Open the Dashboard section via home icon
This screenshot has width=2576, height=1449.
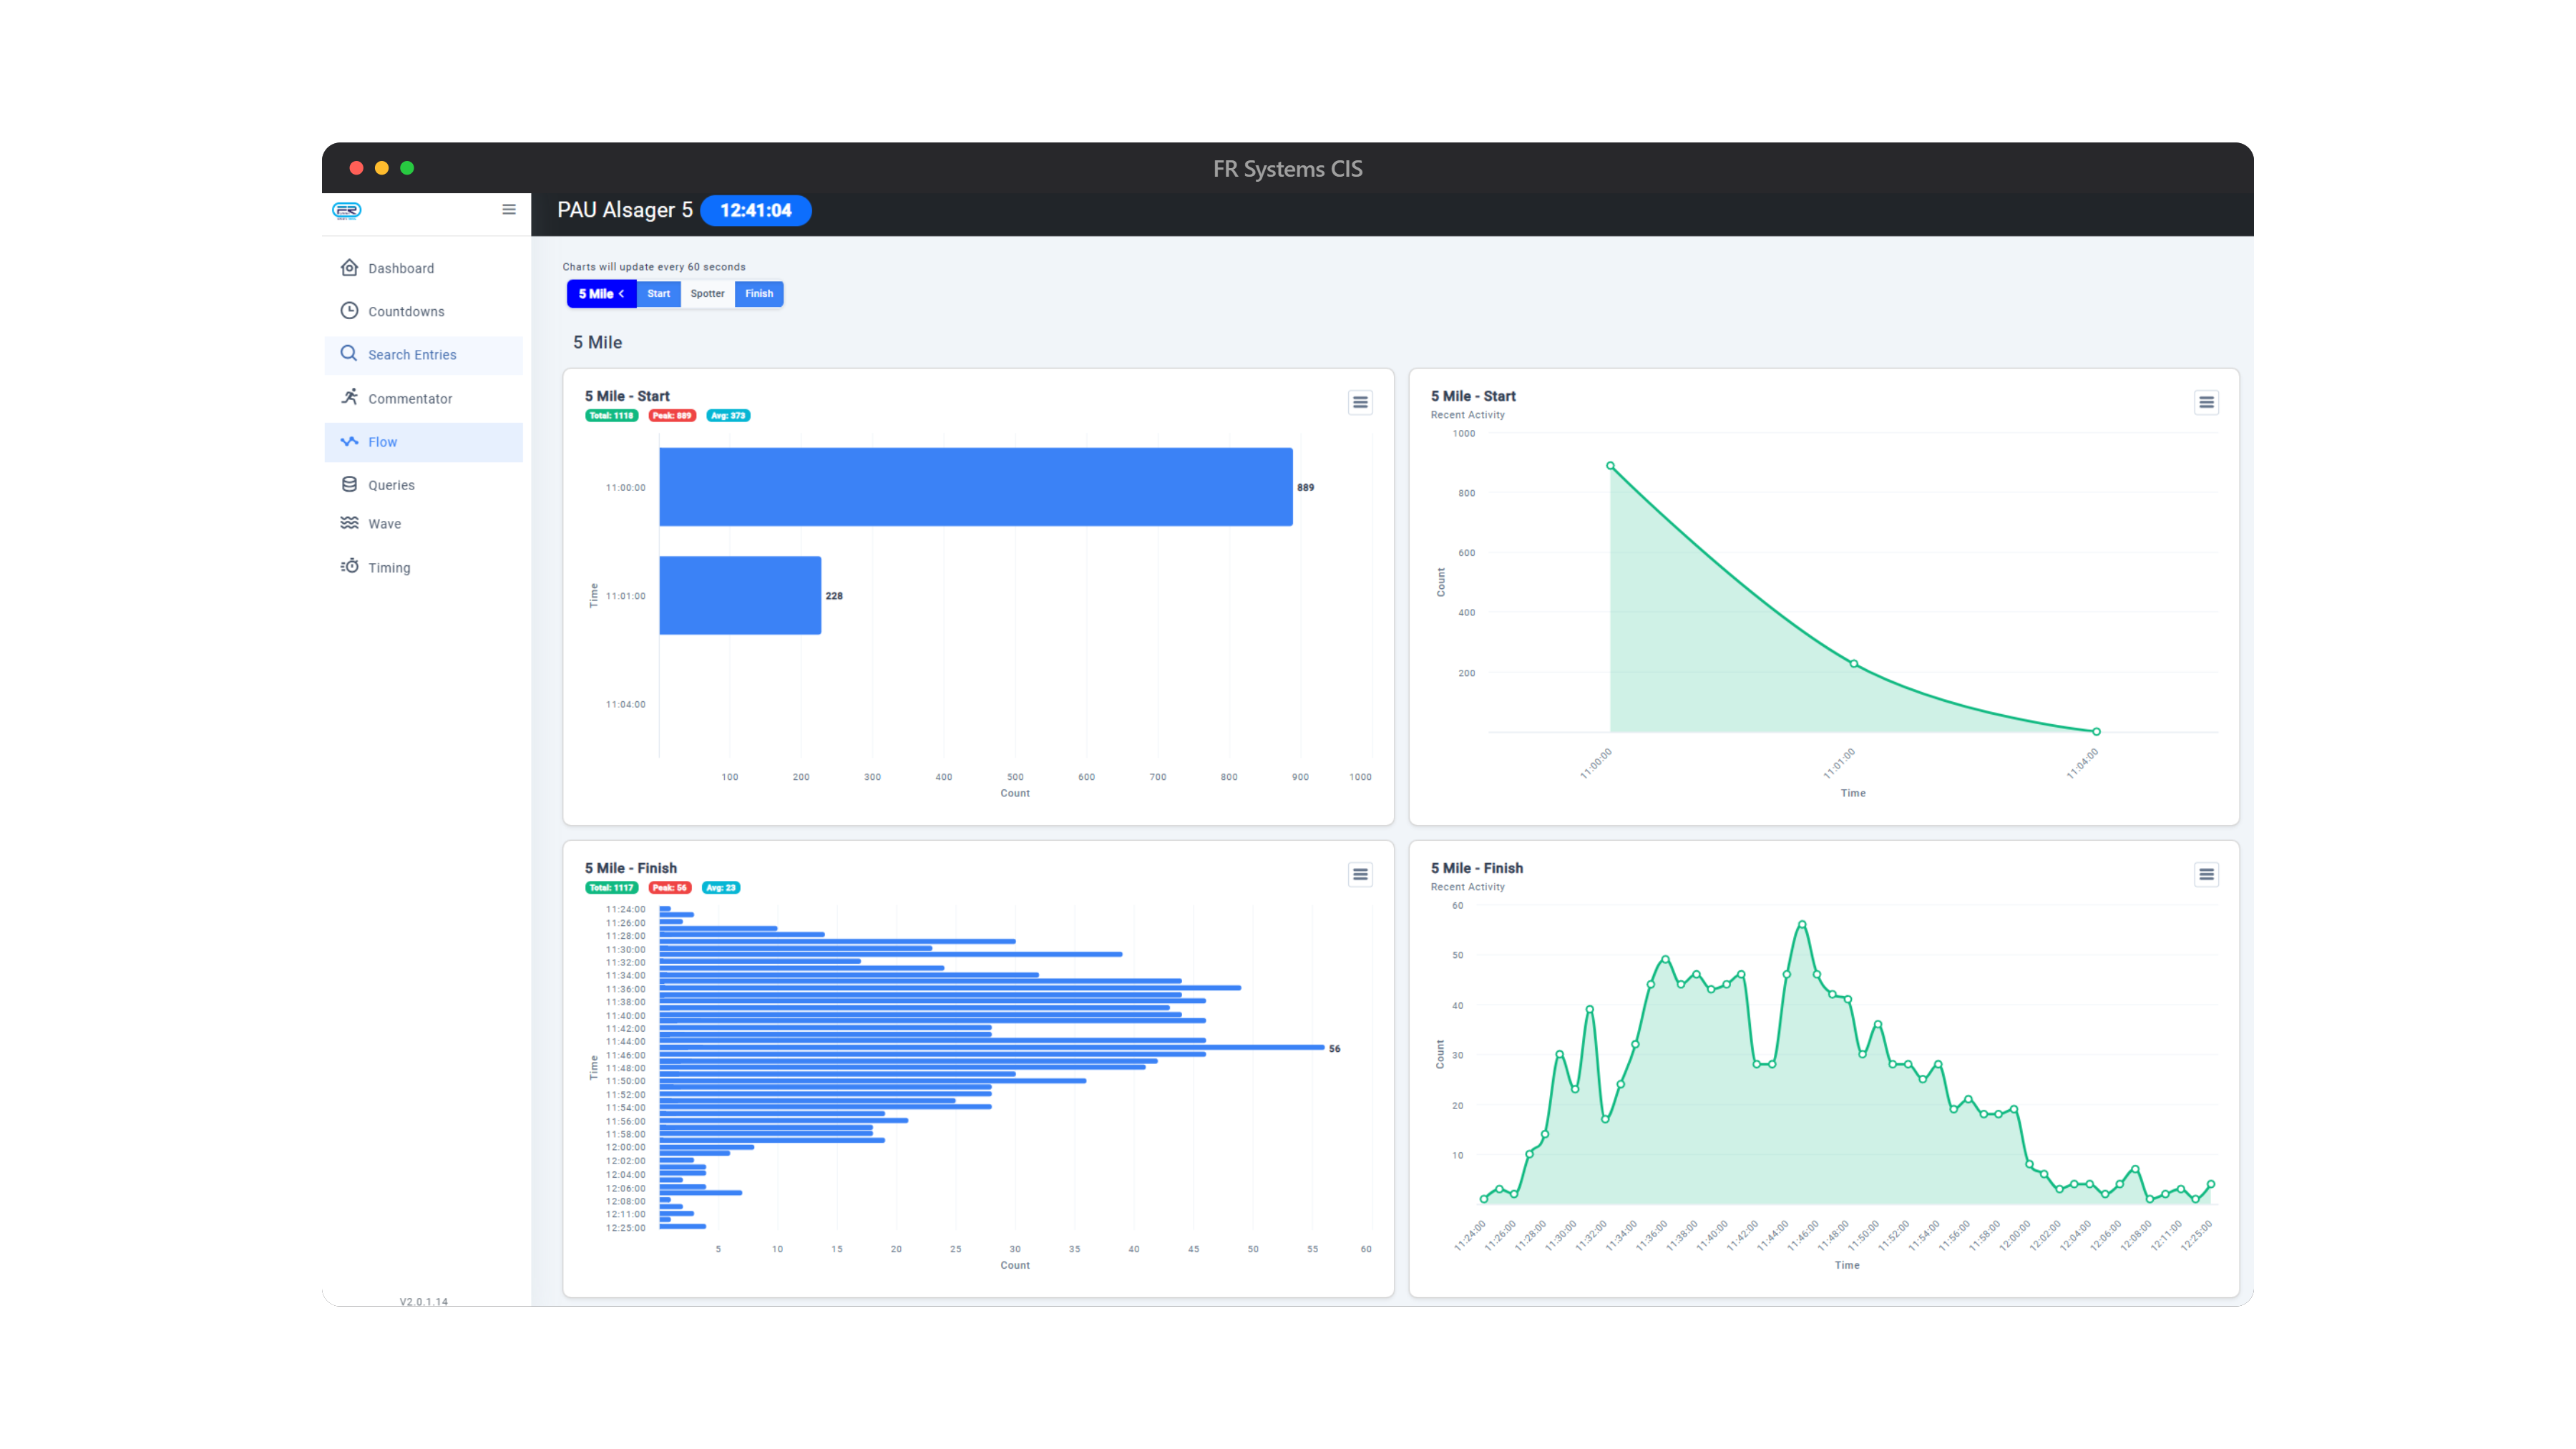tap(349, 267)
